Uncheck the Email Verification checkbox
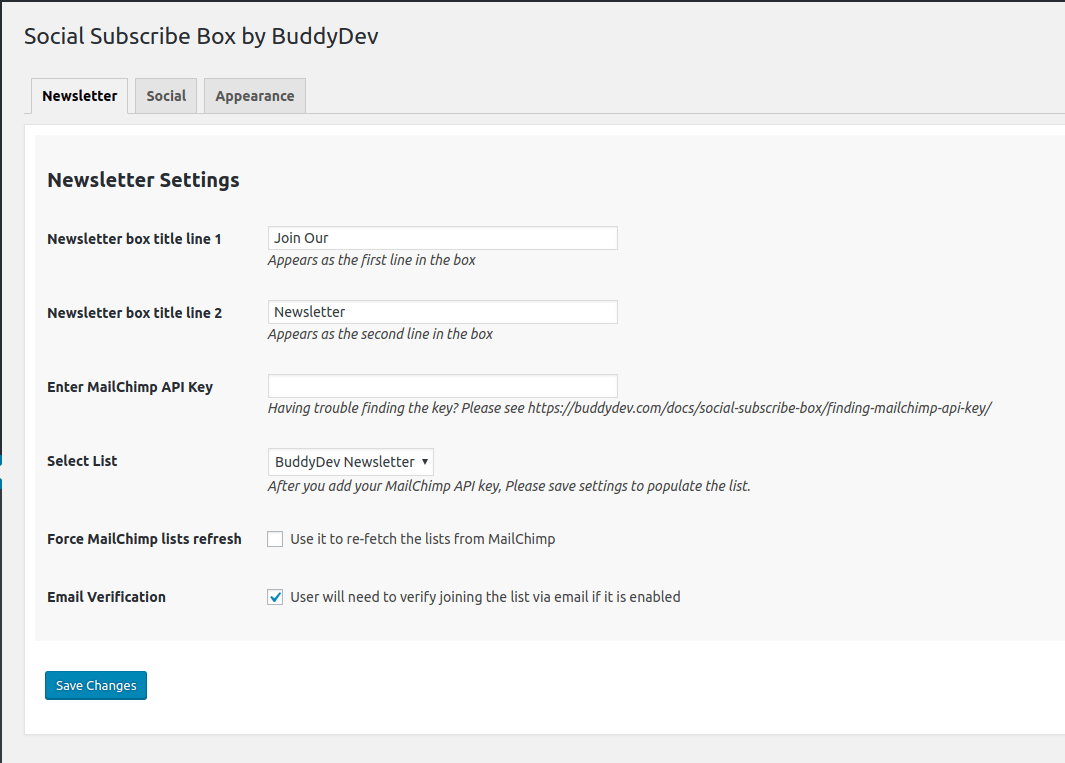 (x=275, y=597)
